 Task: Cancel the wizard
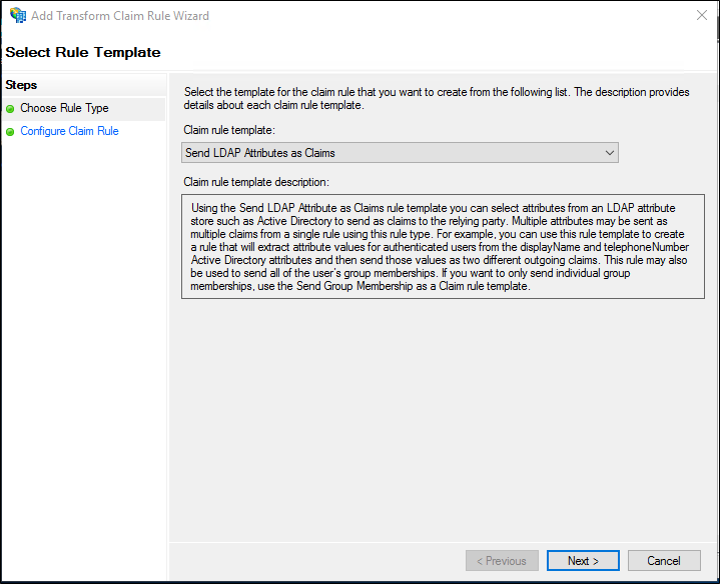664,561
